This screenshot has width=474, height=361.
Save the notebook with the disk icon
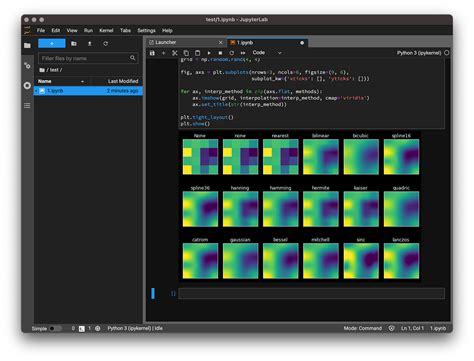[x=152, y=53]
